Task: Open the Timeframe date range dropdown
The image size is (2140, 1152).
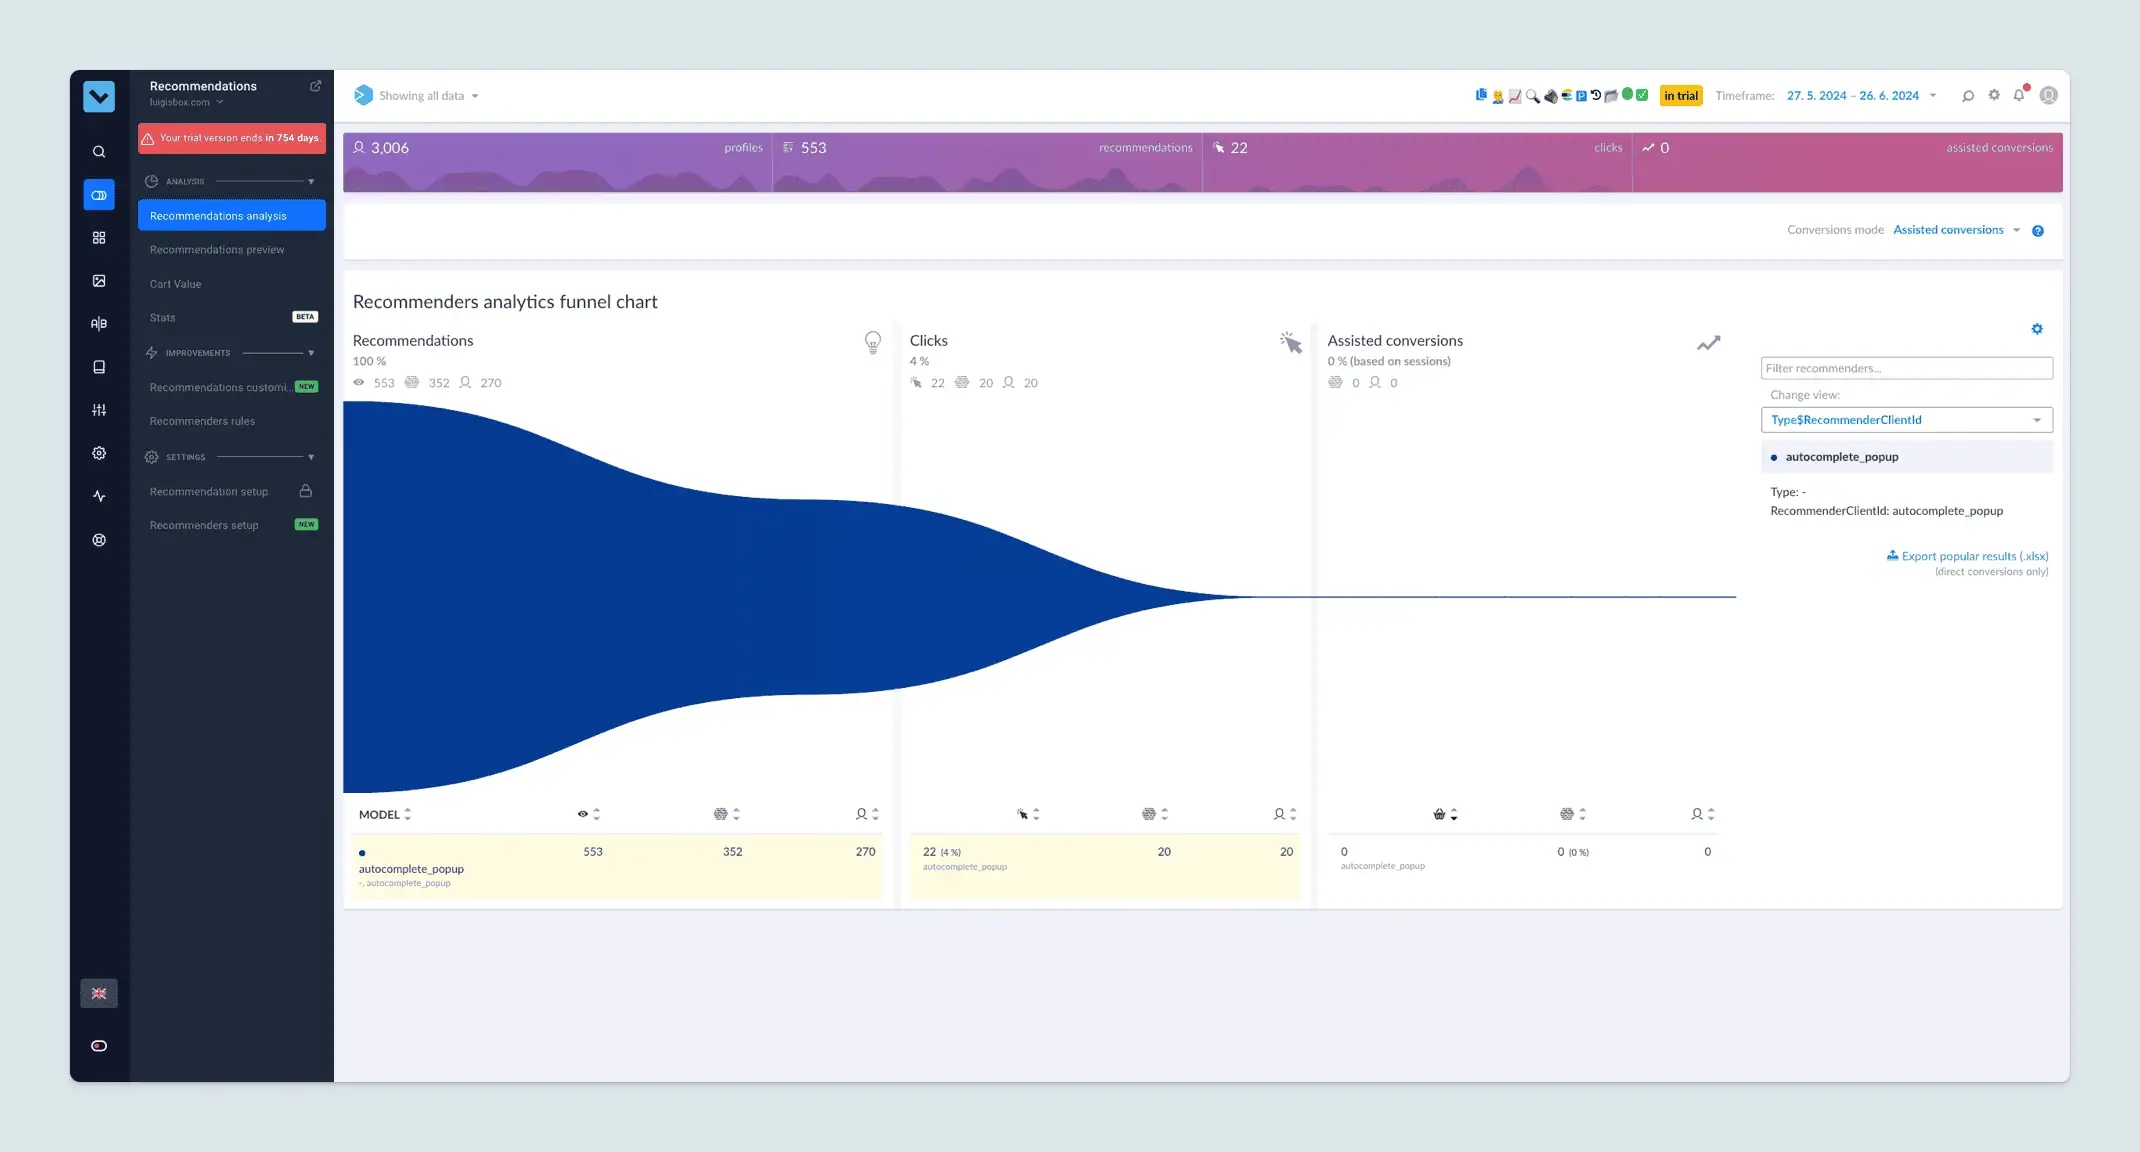Action: point(1861,96)
